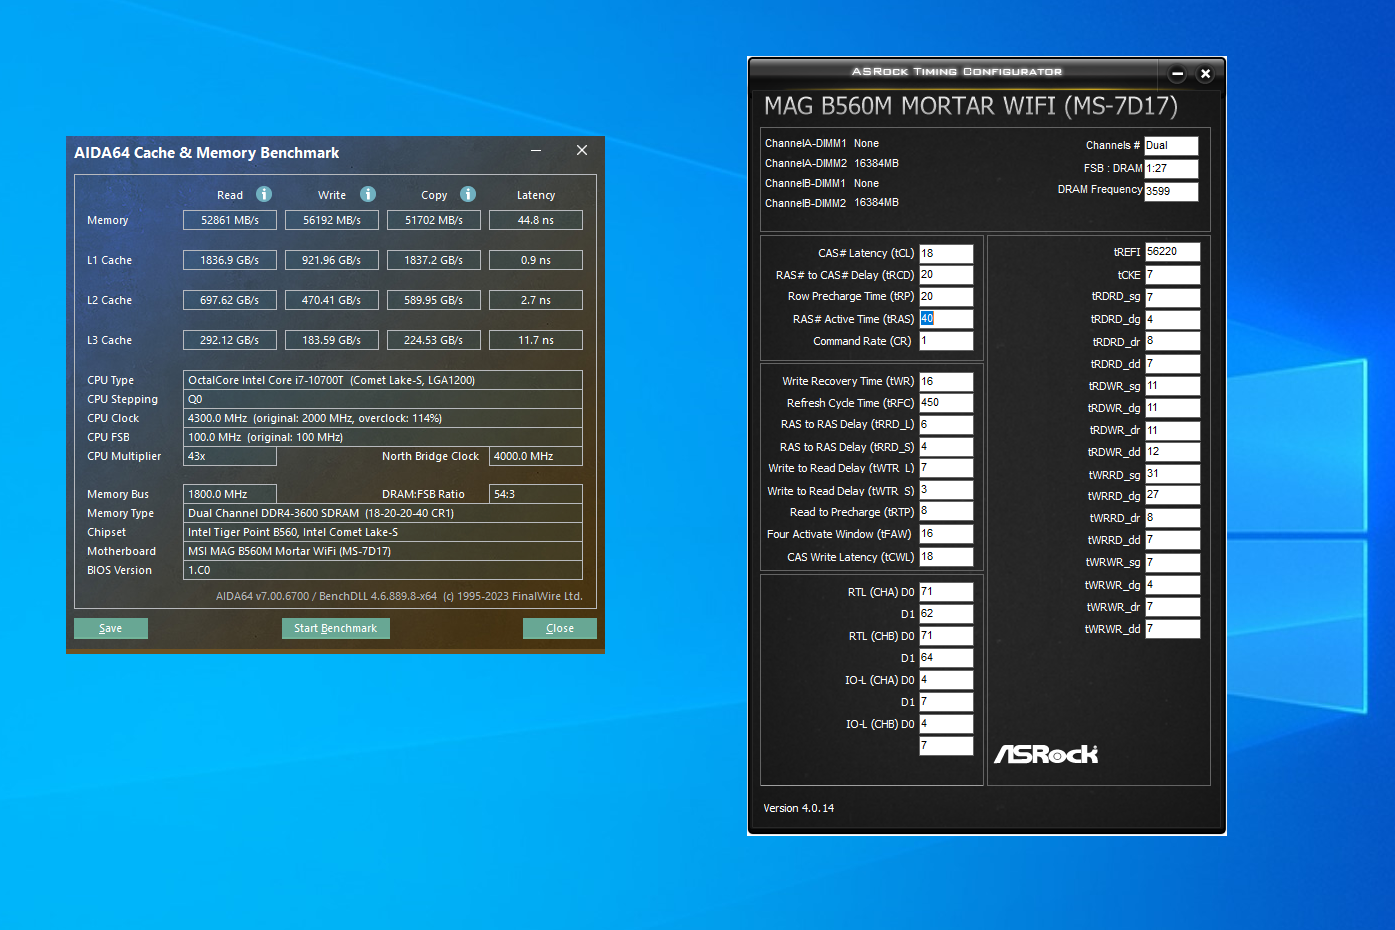Click the L2 Cache Copy value 589.95 GB/s

click(434, 300)
